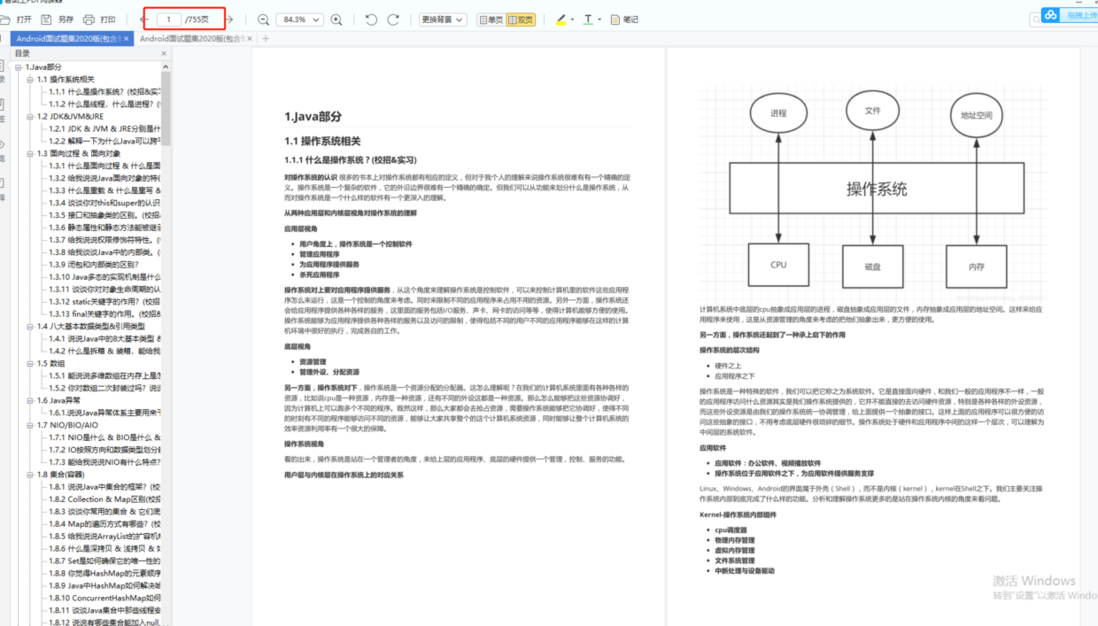
Task: Open outline entry 1.7.1 NIO是什么
Action: click(104, 438)
